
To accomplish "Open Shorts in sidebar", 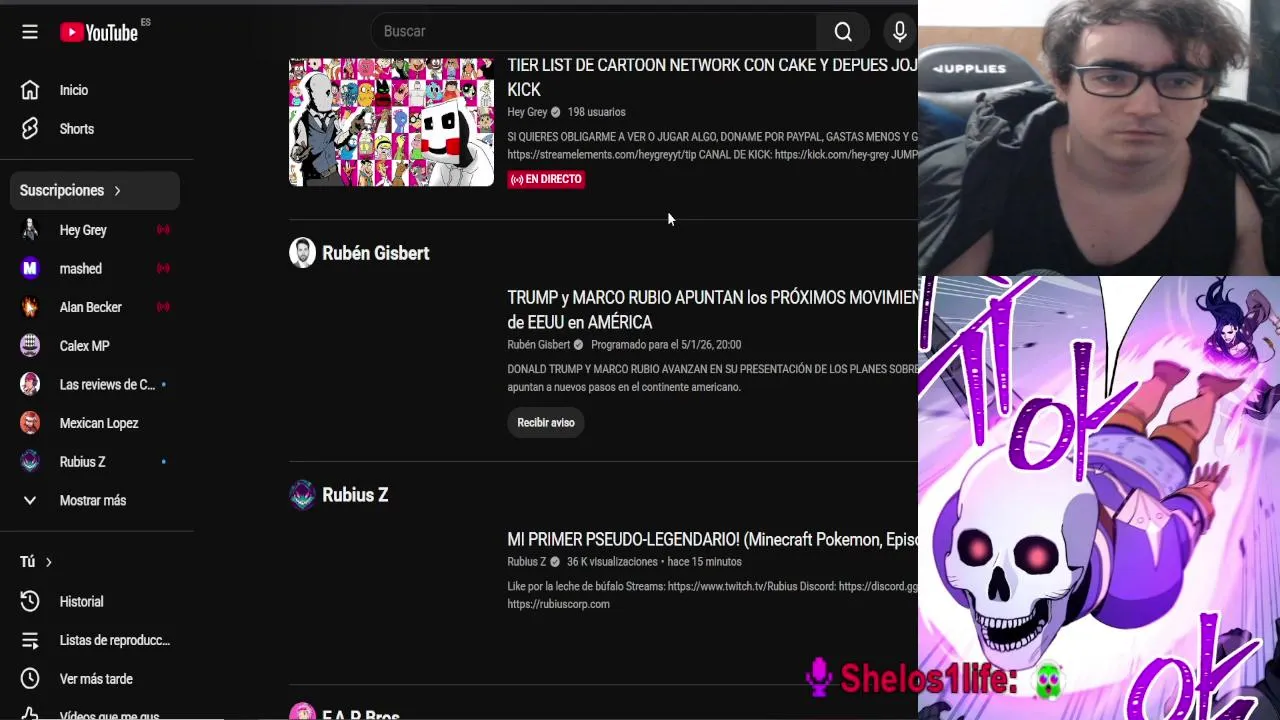I will (x=96, y=129).
